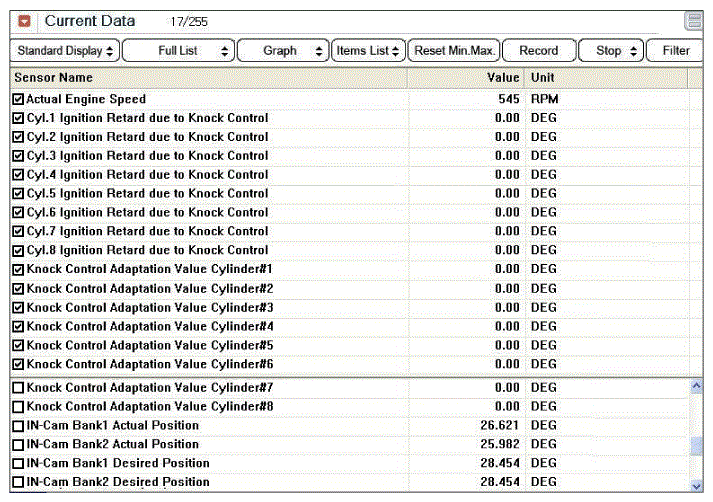Viewport: 713px width, 502px height.
Task: Select Cyl.5 Ignition Retard row label
Action: 147,194
